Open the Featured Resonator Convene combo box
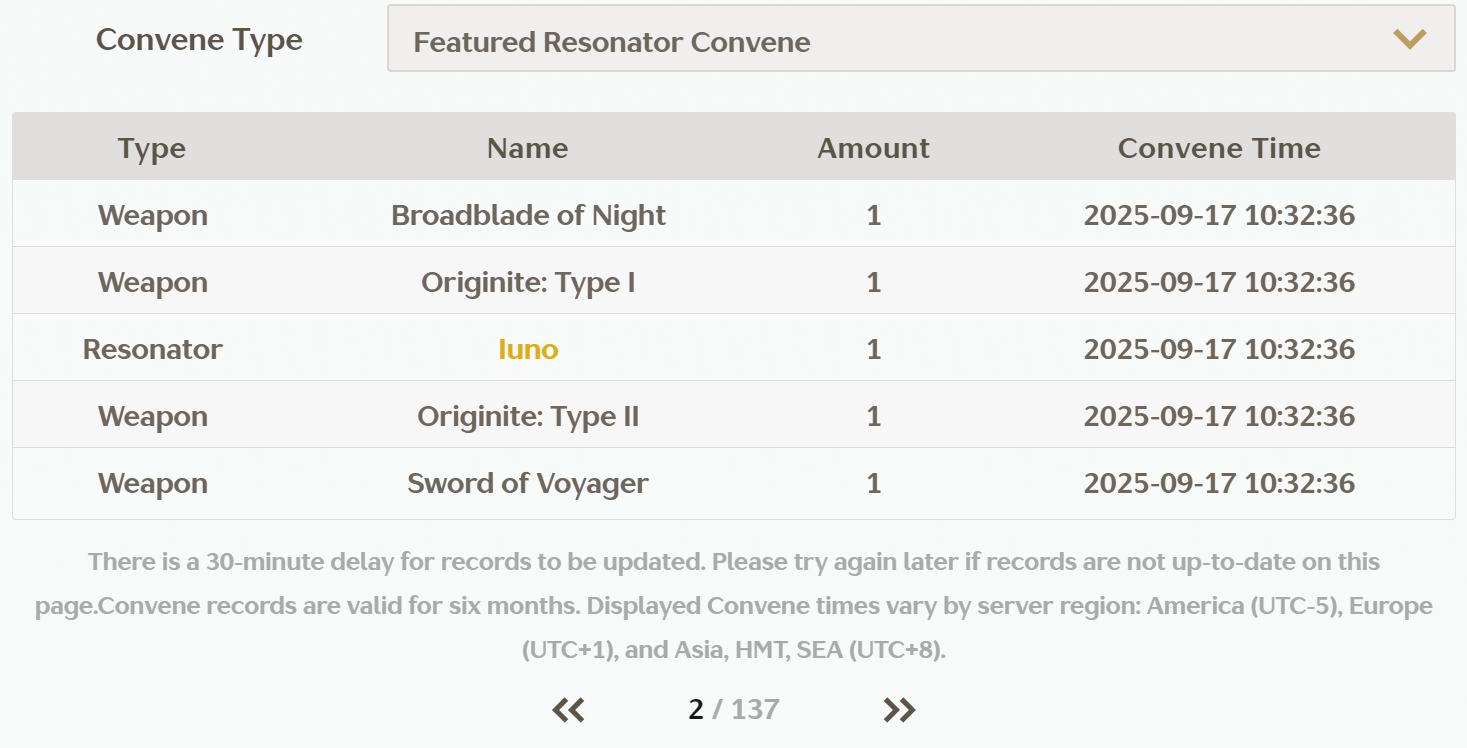 920,40
